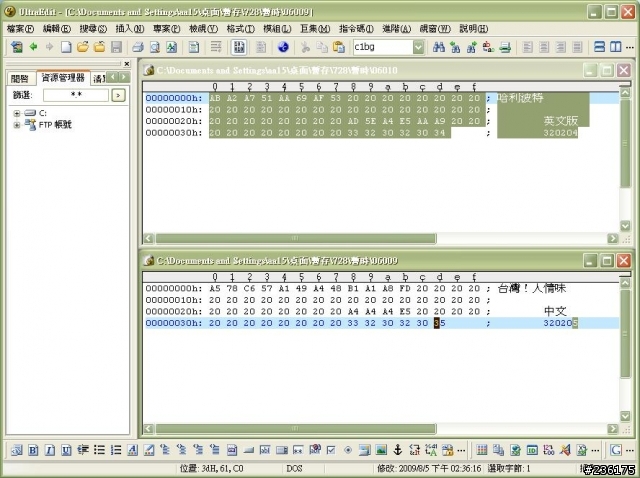
Task: Insert radio button element icon
Action: click(348, 450)
